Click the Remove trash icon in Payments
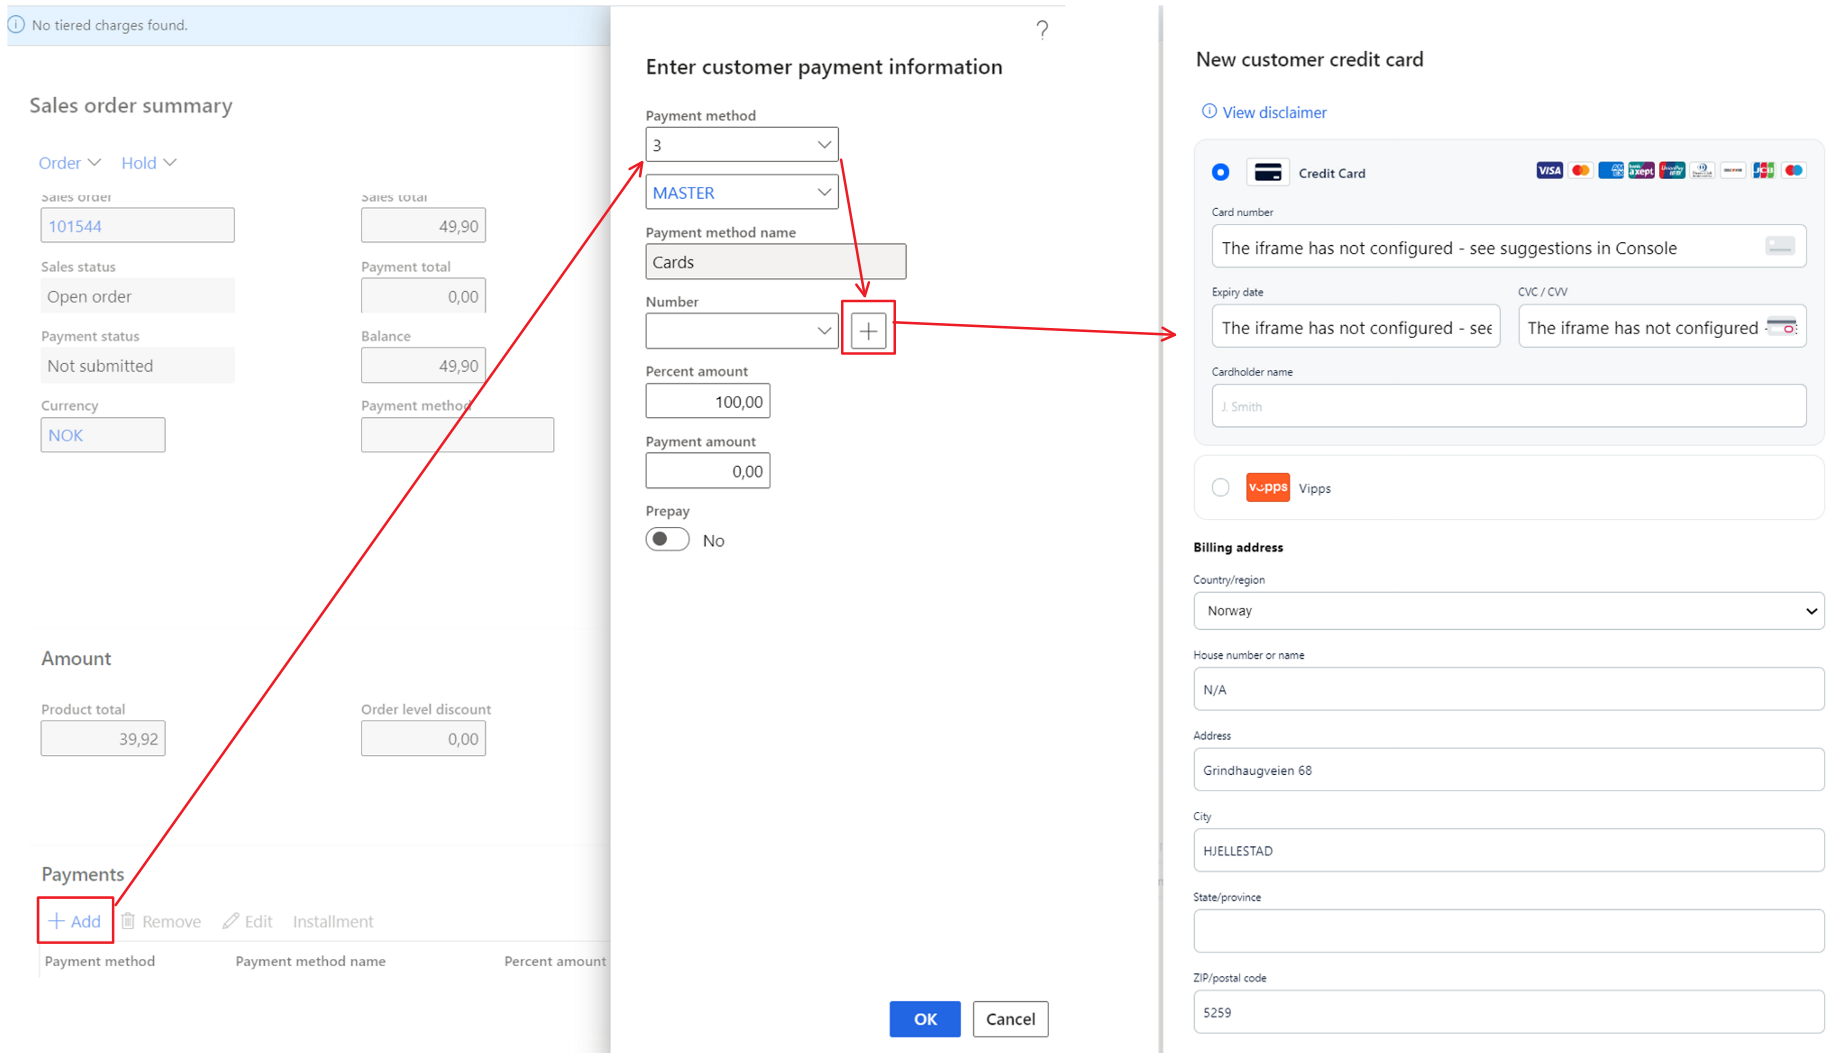 click(129, 921)
